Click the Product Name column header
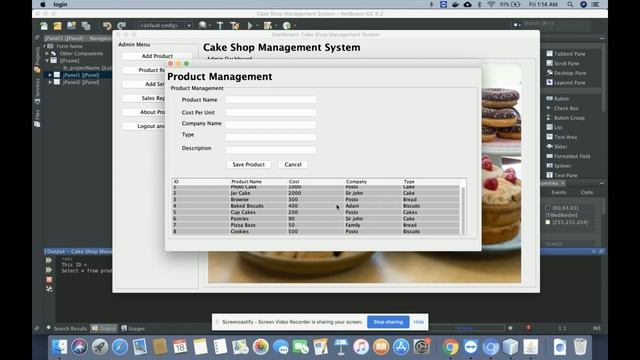The image size is (640, 360). click(x=247, y=182)
